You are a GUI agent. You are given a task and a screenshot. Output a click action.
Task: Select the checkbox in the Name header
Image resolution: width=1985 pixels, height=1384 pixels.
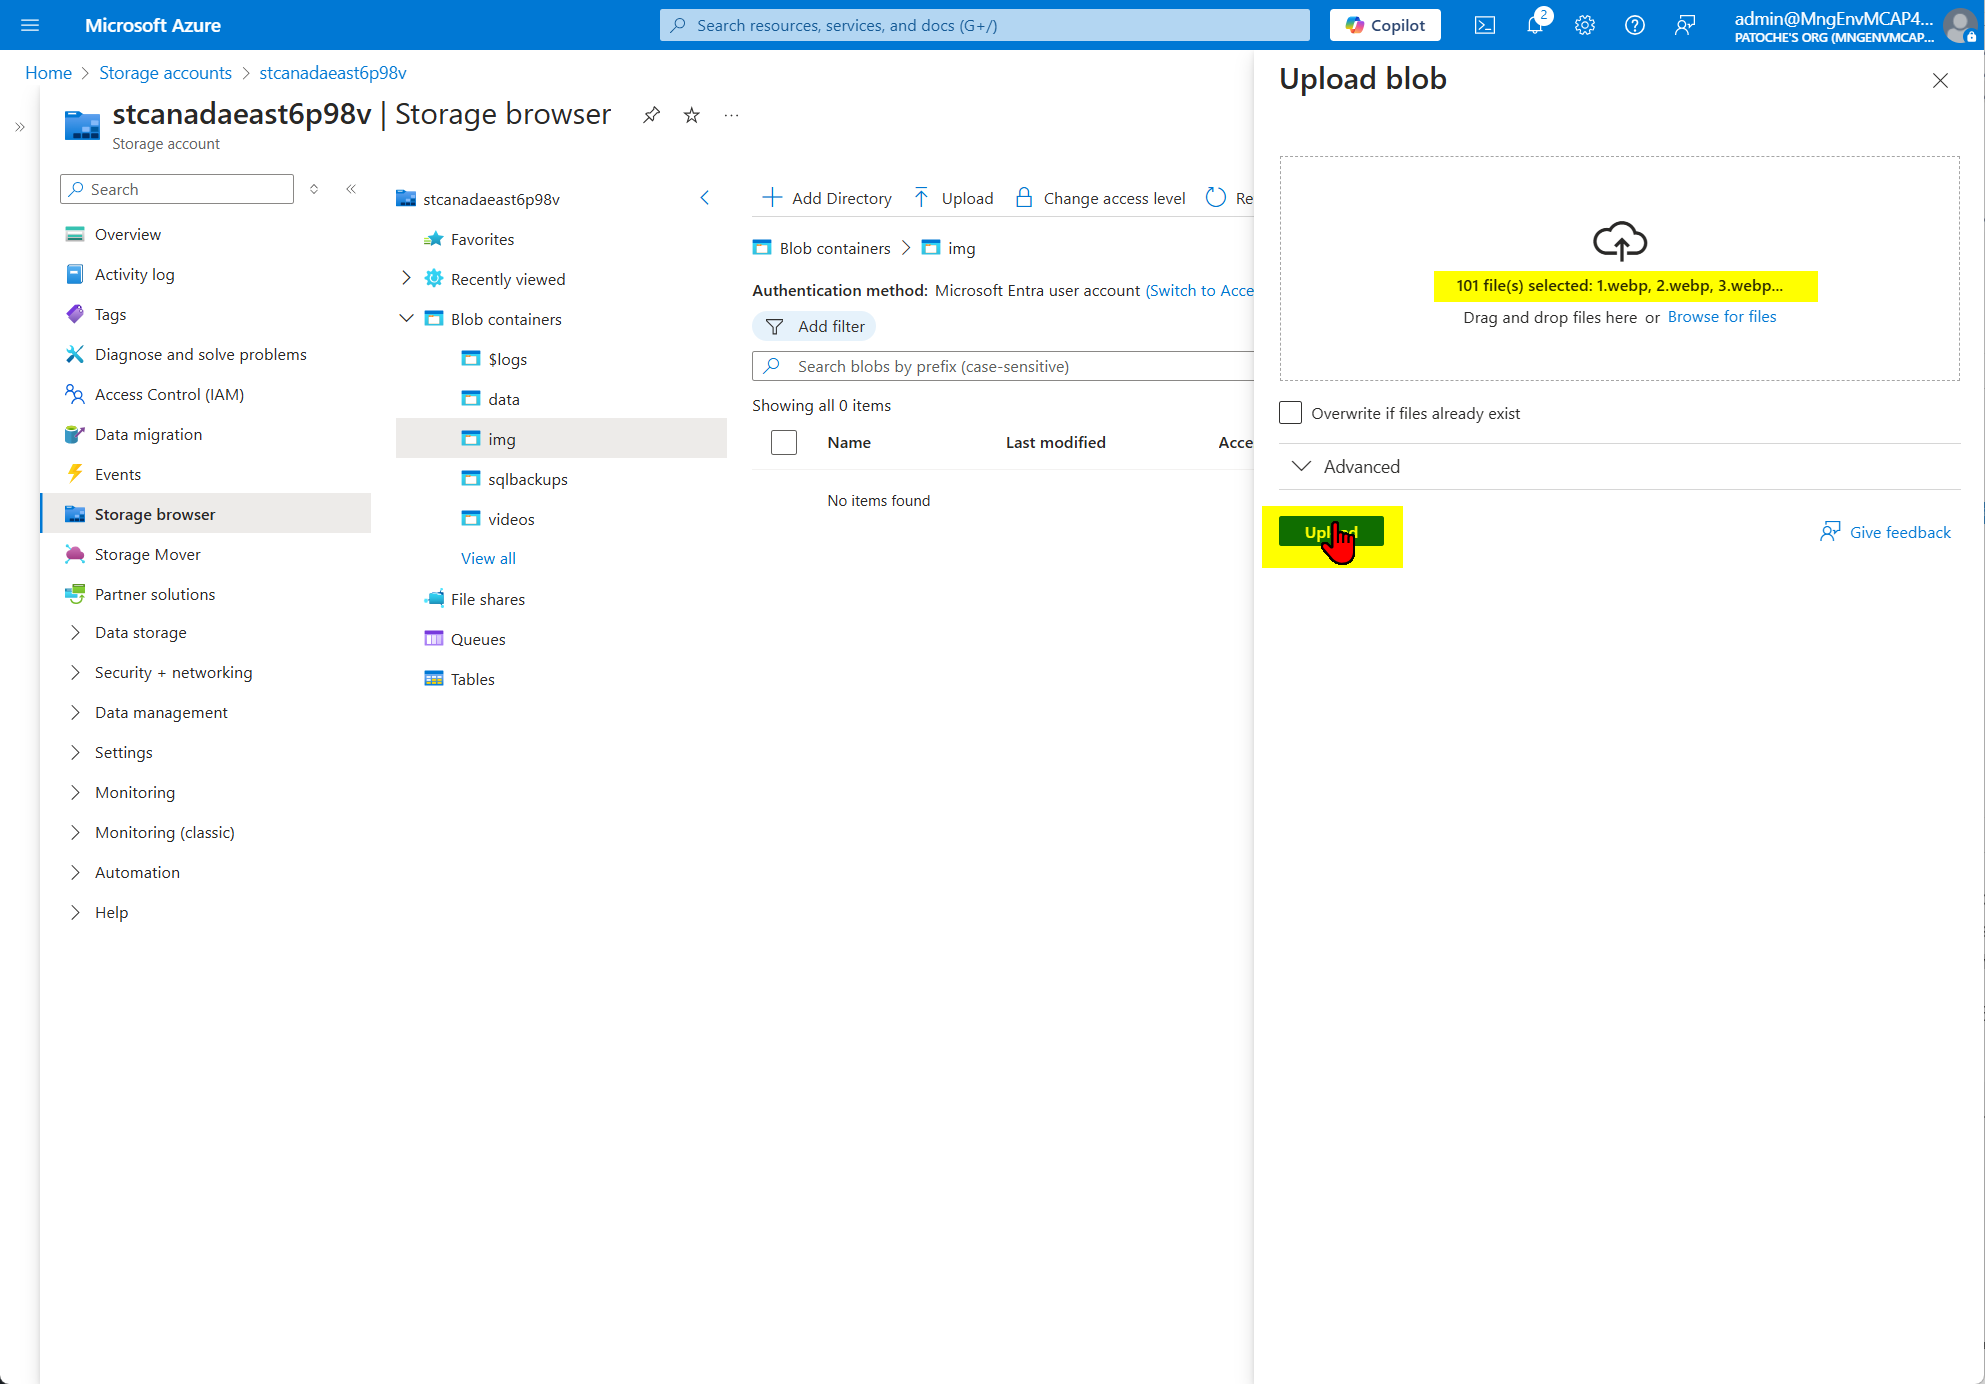coord(784,442)
